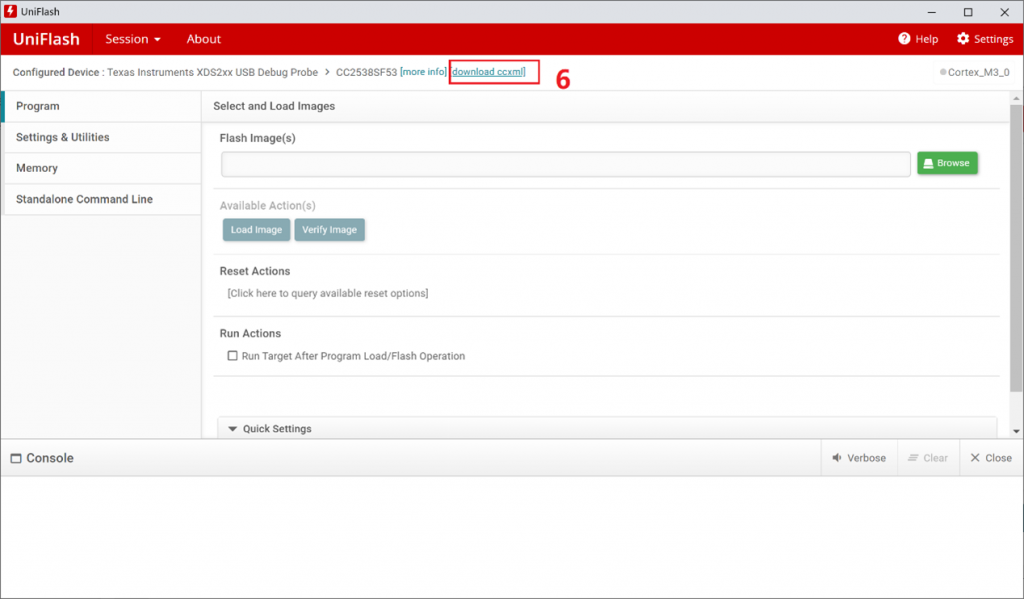Open the Session dropdown menu
Viewport: 1024px width, 599px height.
(133, 39)
